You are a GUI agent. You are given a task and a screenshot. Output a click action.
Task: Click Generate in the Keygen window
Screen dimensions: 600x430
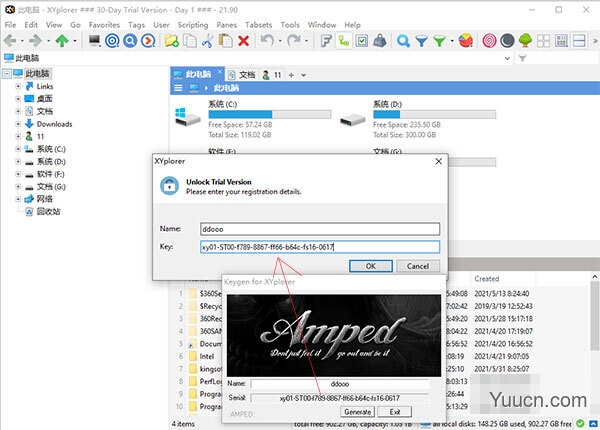357,412
